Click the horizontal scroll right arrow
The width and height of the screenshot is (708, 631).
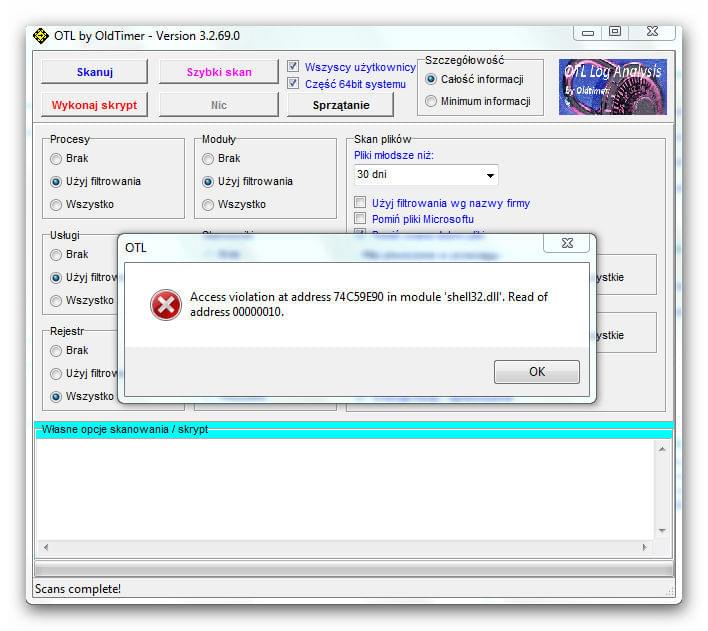coord(644,547)
